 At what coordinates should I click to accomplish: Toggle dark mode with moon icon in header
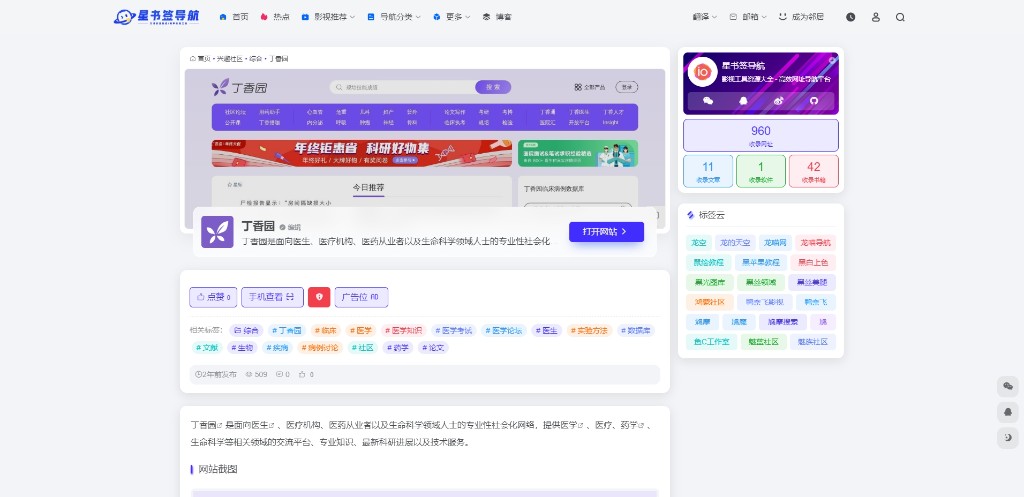click(x=850, y=18)
